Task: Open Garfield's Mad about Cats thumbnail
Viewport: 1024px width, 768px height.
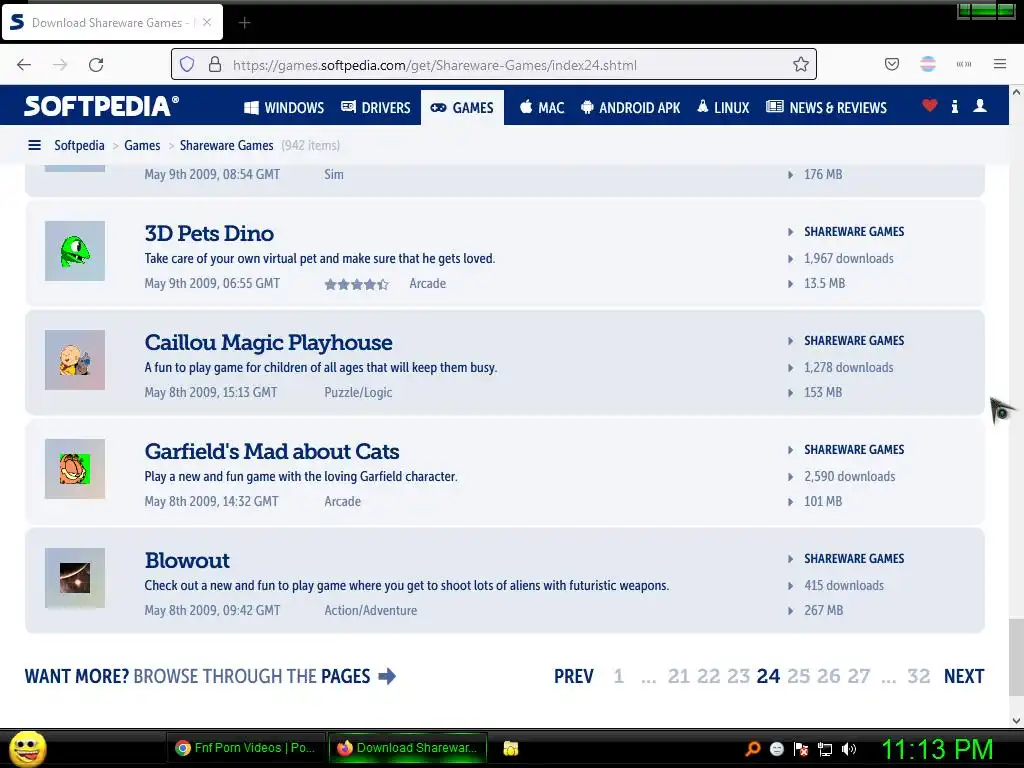Action: pos(75,469)
